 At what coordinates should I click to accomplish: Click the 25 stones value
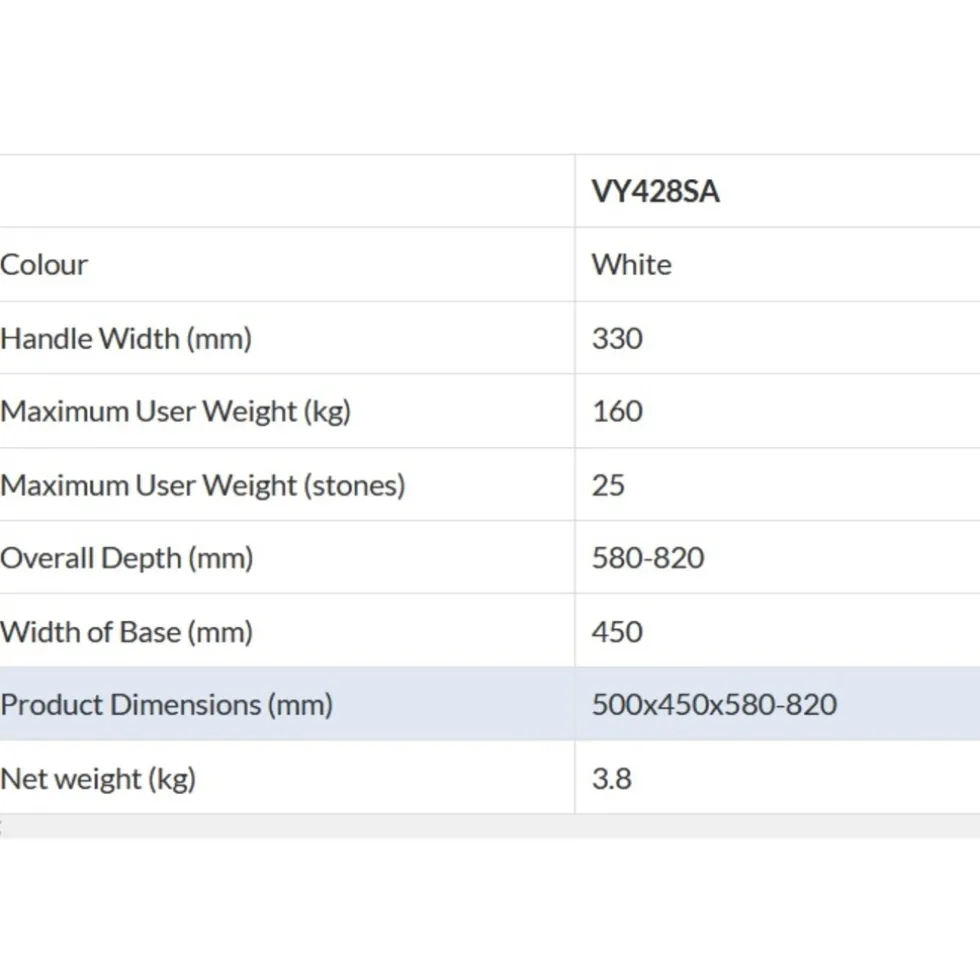(x=608, y=485)
